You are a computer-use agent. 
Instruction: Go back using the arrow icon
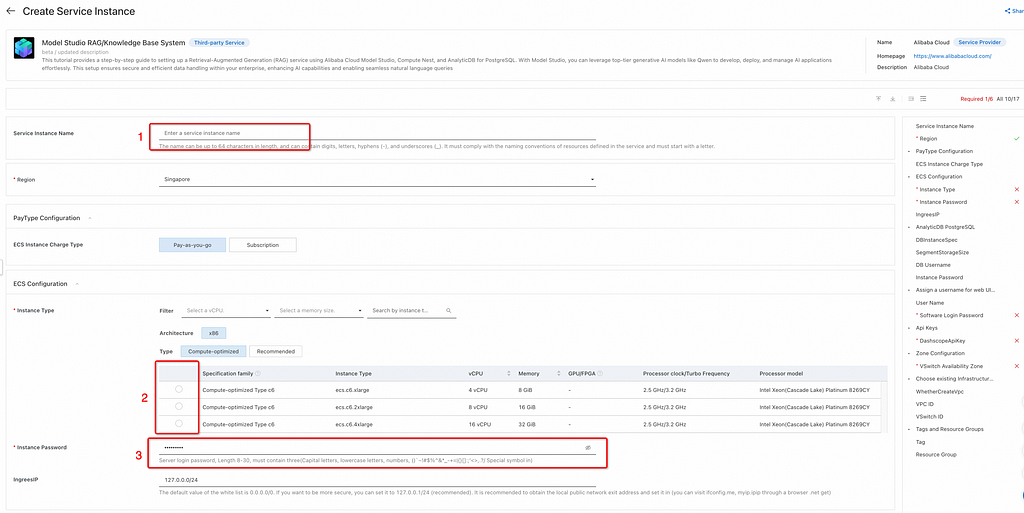10,11
